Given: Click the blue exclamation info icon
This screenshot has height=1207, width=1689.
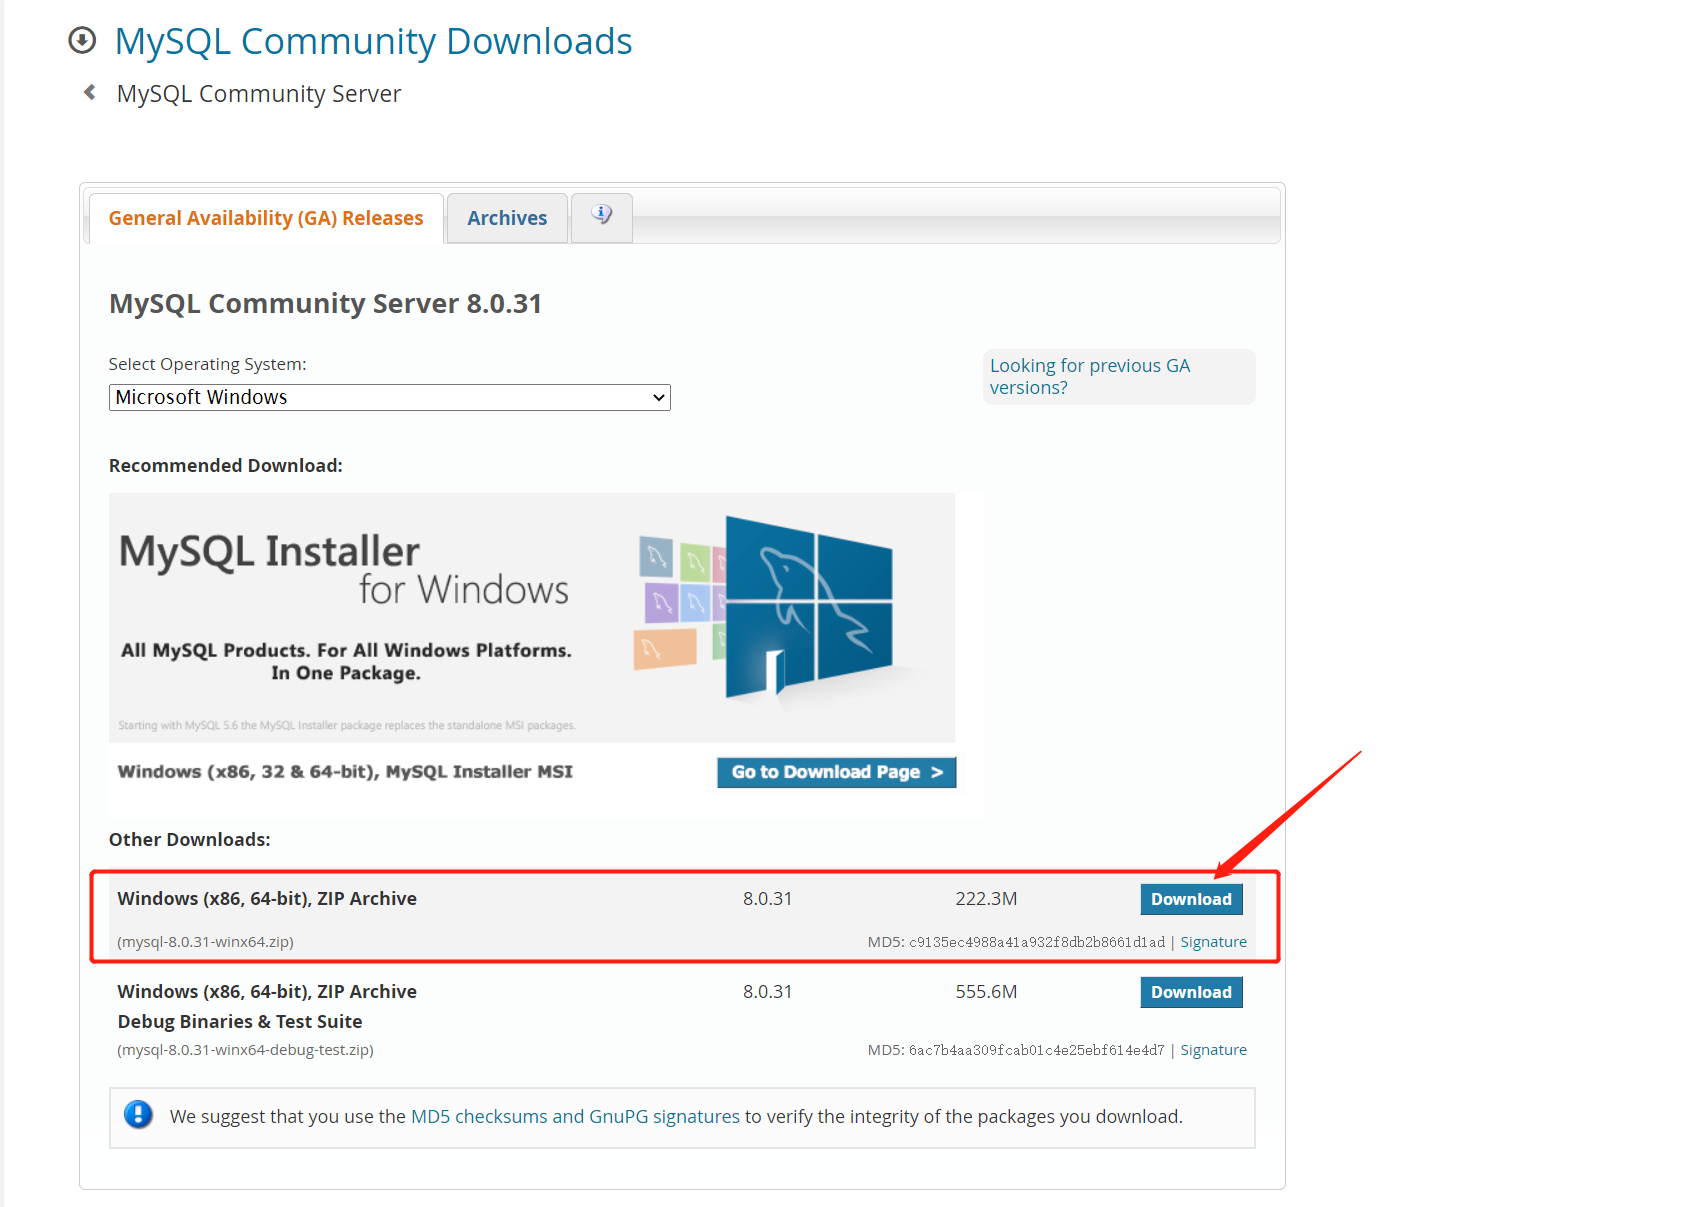Looking at the screenshot, I should (x=138, y=1114).
